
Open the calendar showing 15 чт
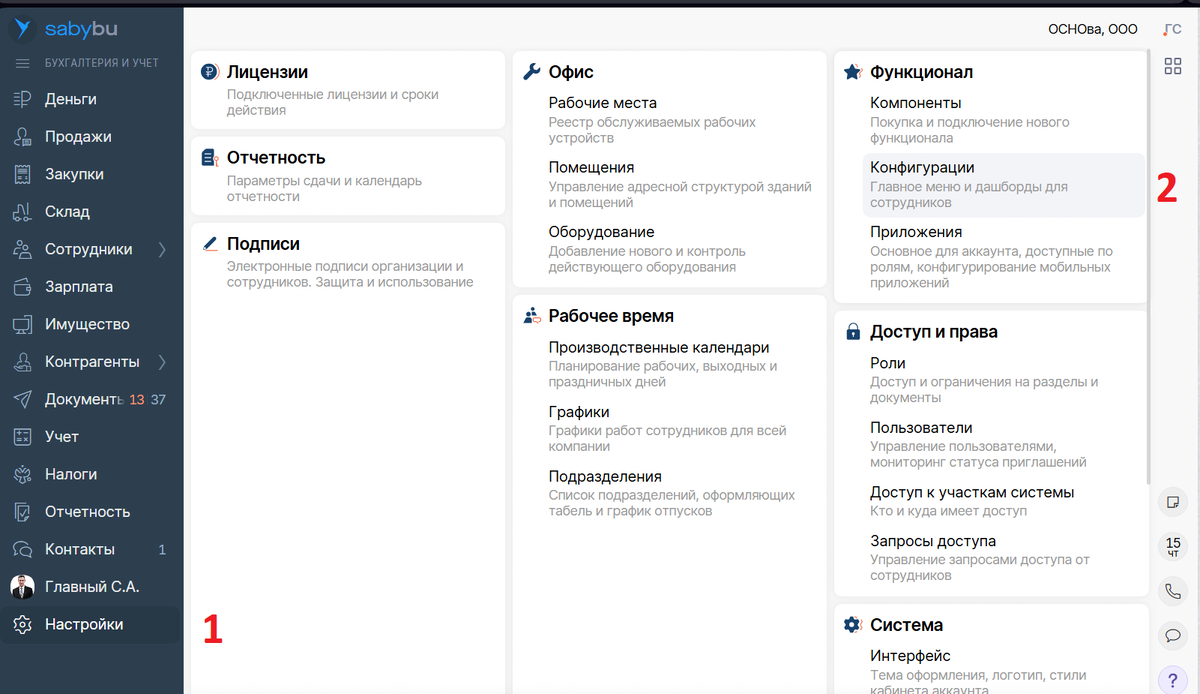coord(1172,547)
